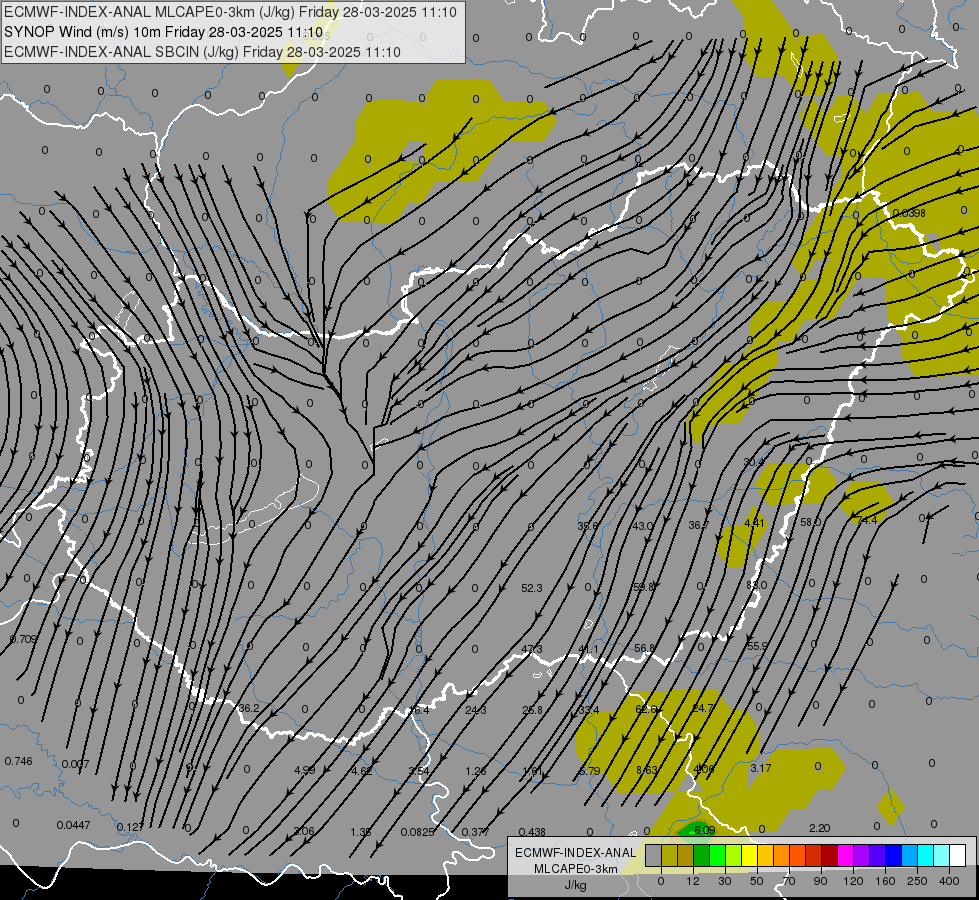Click the grid value 0.438
The width and height of the screenshot is (979, 900).
(x=532, y=832)
